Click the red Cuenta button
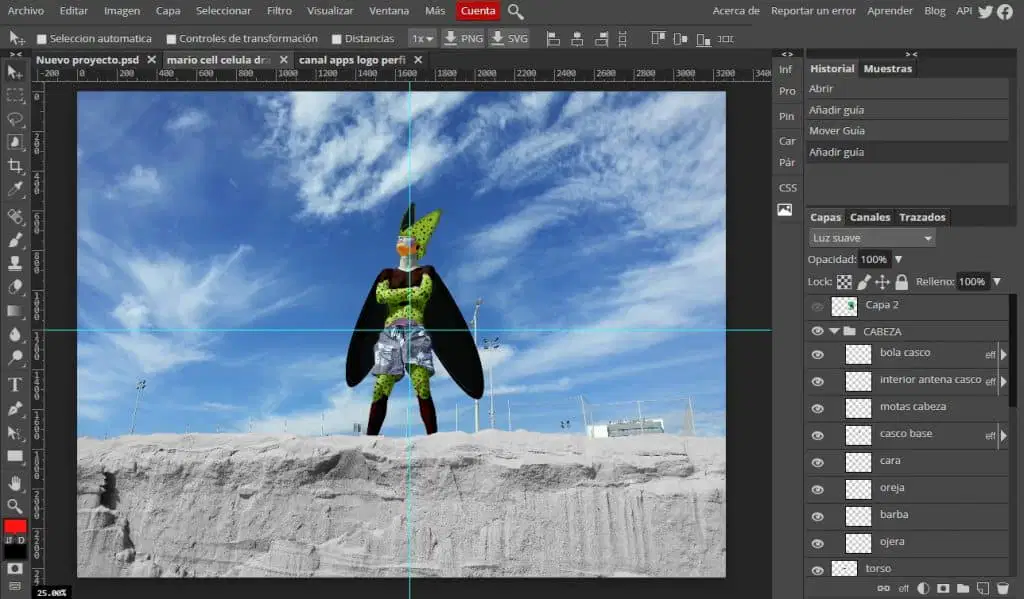Image resolution: width=1024 pixels, height=599 pixels. pyautogui.click(x=478, y=11)
